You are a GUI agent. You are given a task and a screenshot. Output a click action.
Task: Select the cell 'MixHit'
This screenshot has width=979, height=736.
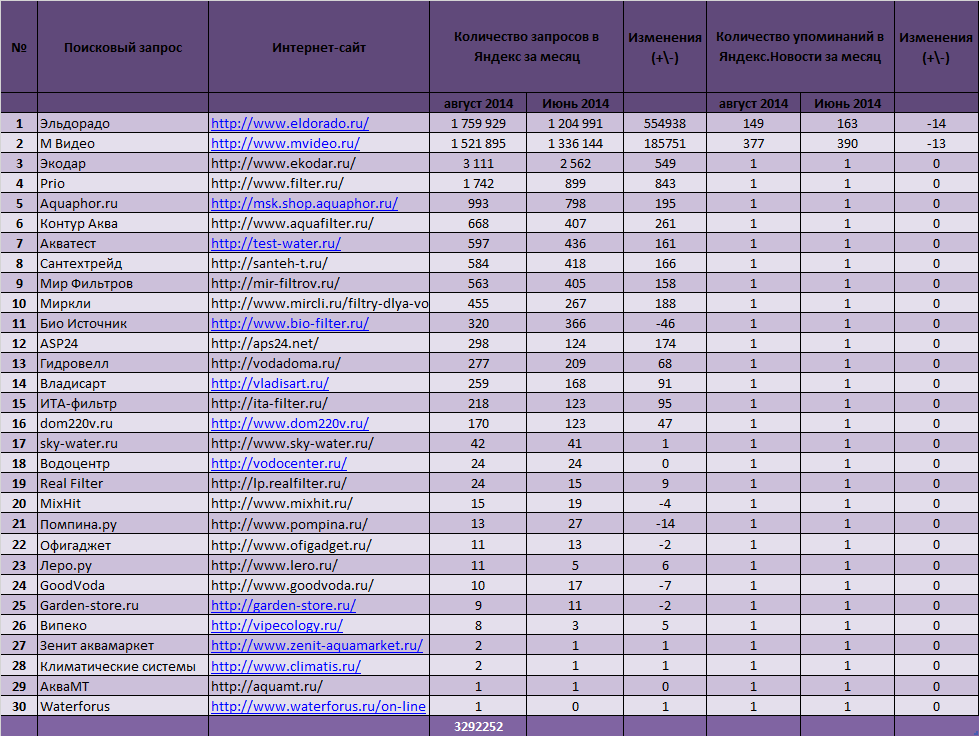(123, 503)
